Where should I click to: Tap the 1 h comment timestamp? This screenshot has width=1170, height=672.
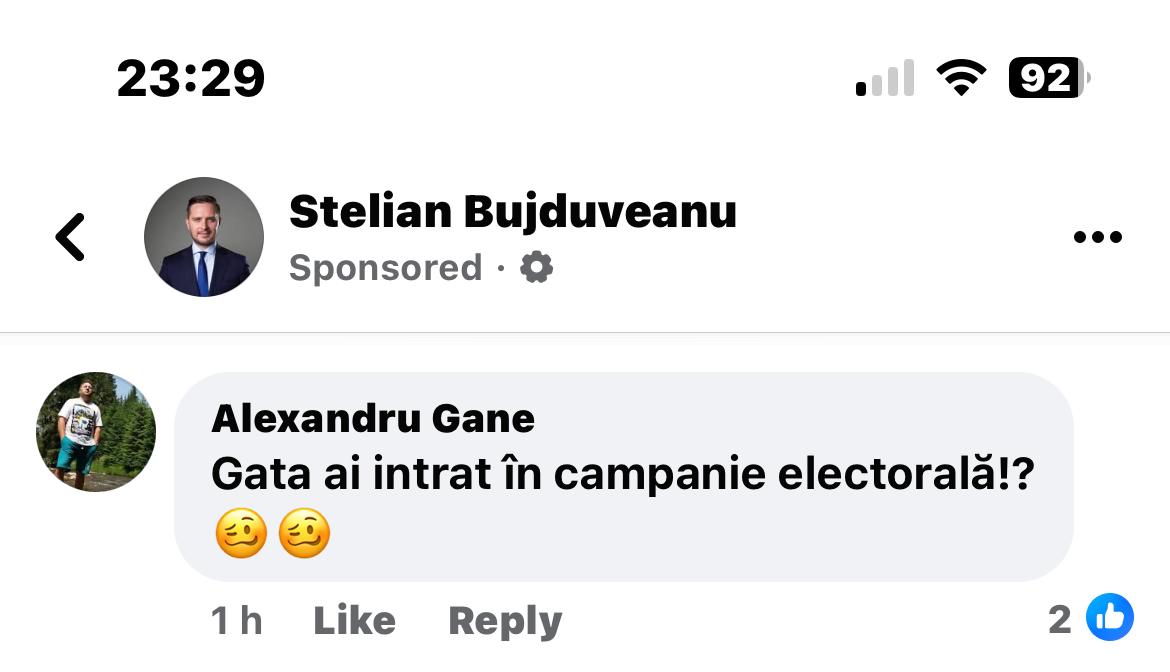click(237, 621)
